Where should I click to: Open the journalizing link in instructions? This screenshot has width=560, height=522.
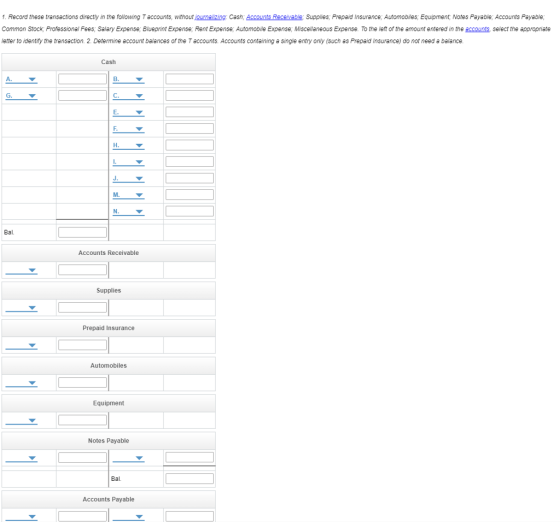pyautogui.click(x=210, y=17)
